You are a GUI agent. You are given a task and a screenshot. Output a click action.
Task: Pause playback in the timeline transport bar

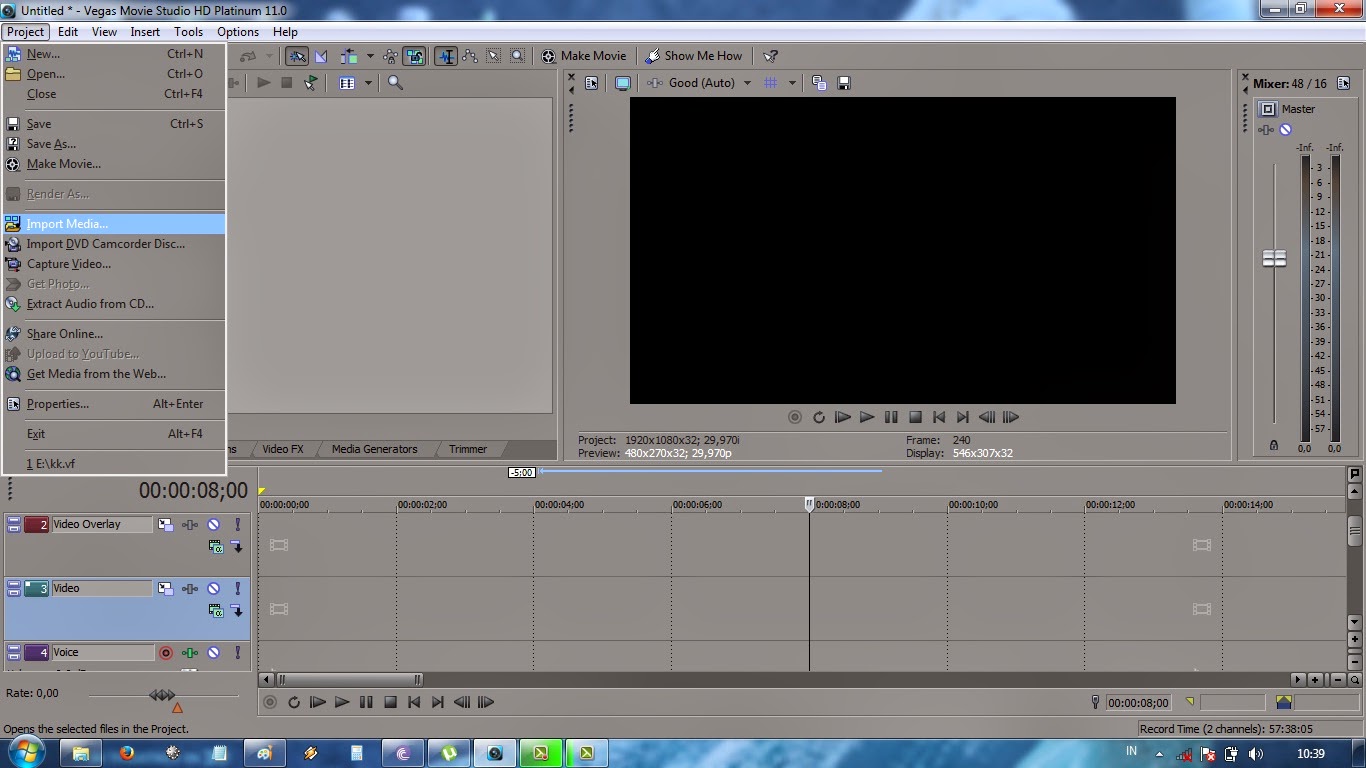coord(366,702)
